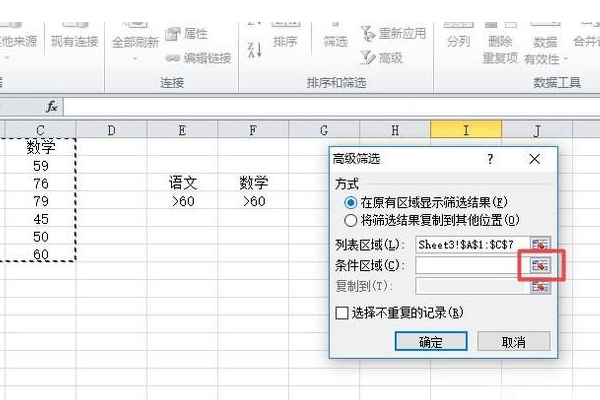Select the >60 cell under 数学 in column F

pyautogui.click(x=253, y=201)
